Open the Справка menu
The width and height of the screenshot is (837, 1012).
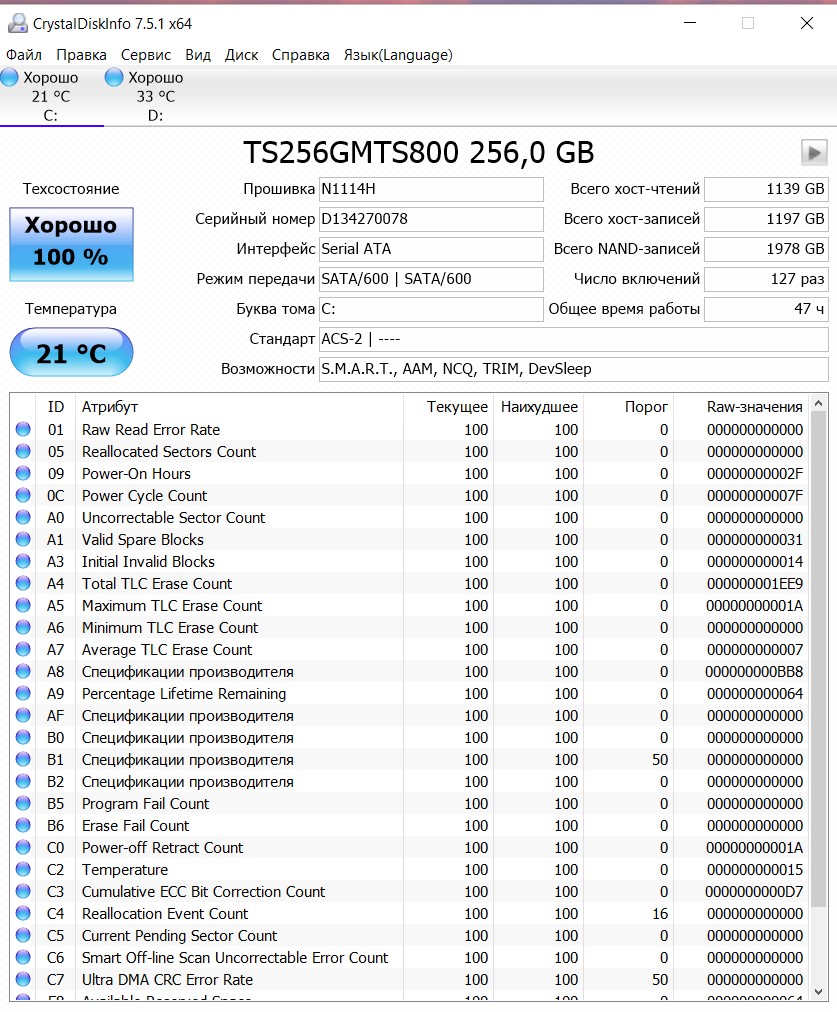tap(301, 55)
